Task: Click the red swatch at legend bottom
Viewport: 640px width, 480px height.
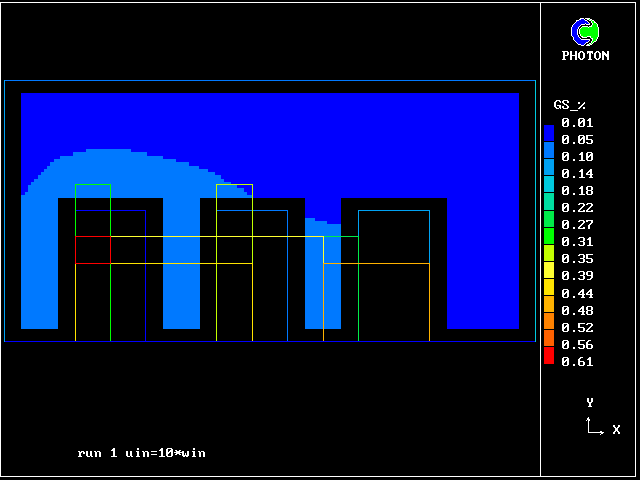Action: click(549, 356)
